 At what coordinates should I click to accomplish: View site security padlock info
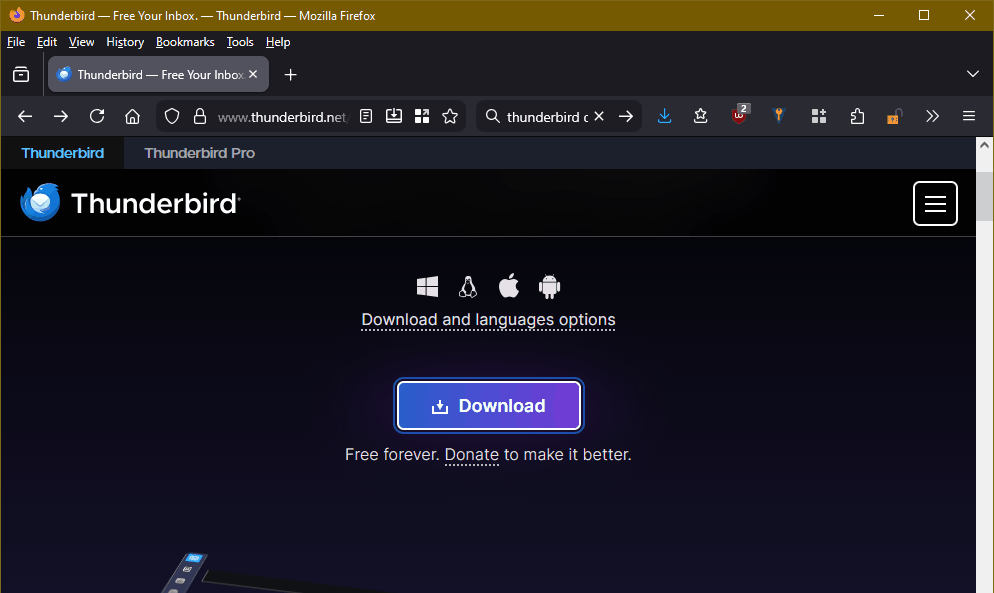point(200,116)
